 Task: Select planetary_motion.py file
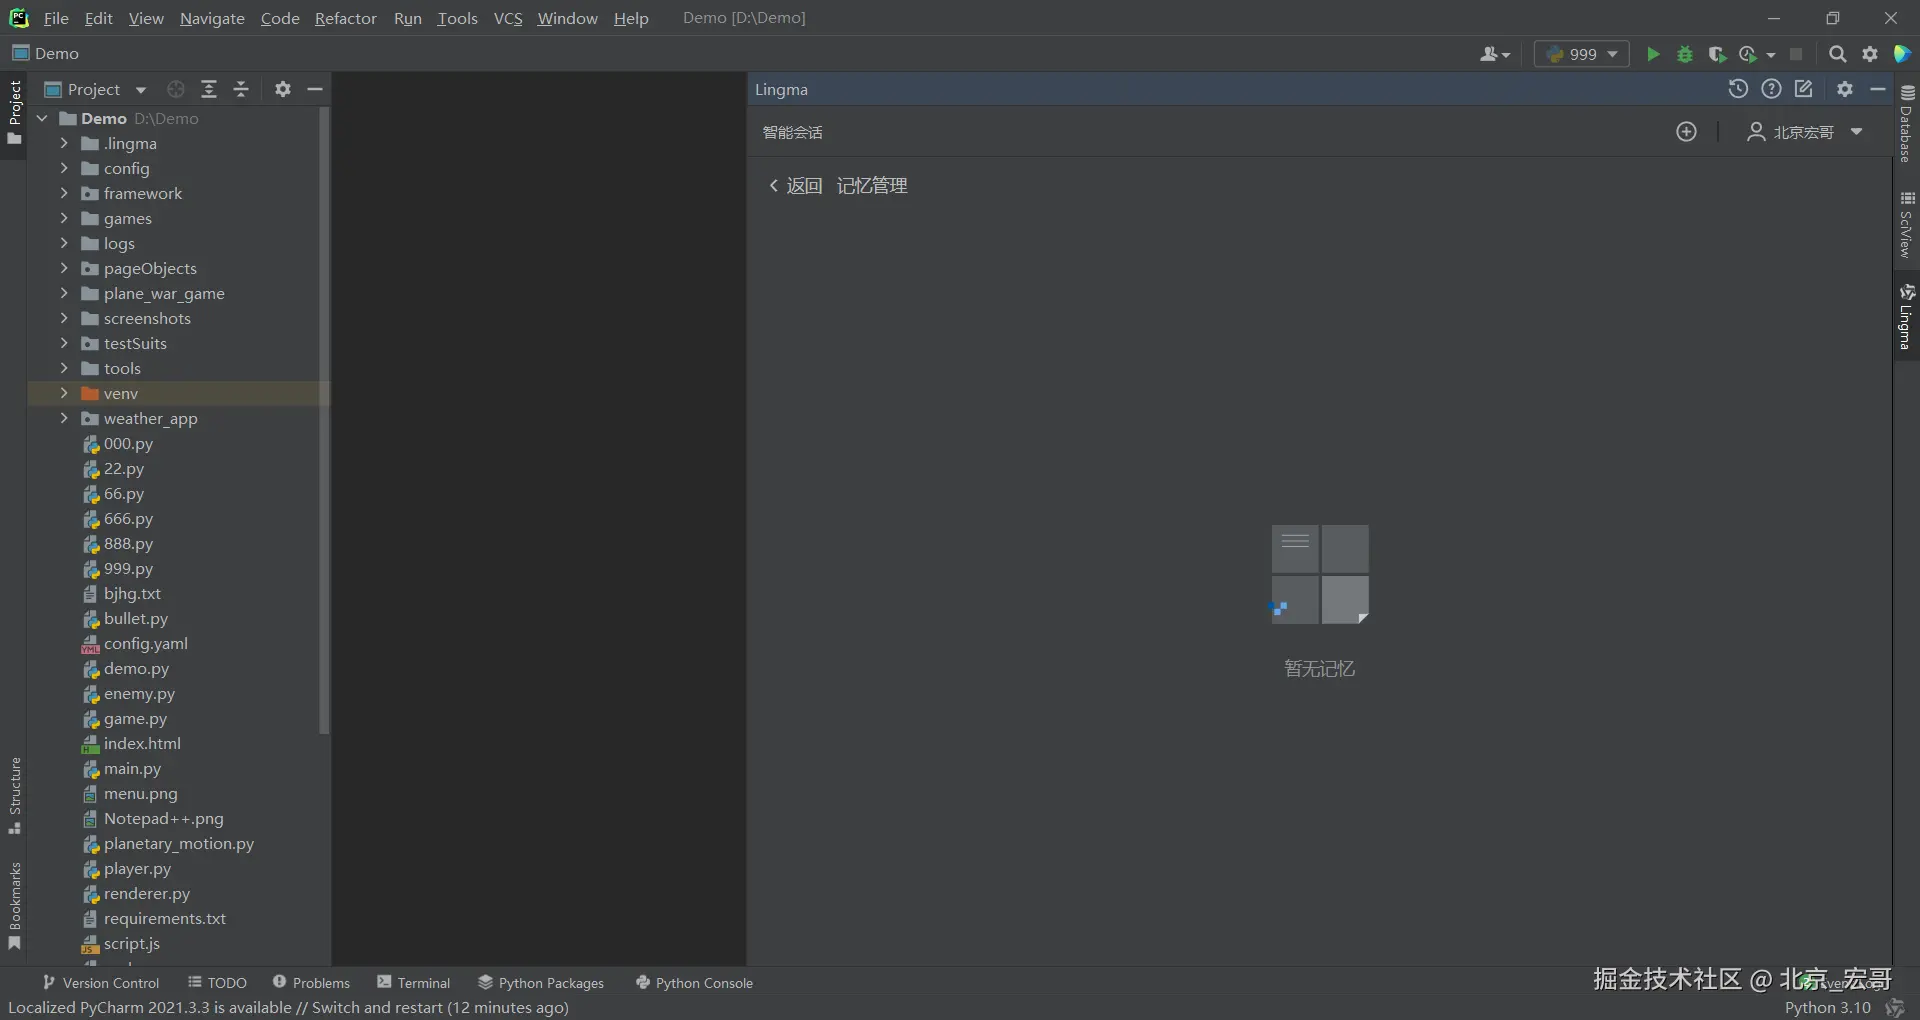178,843
